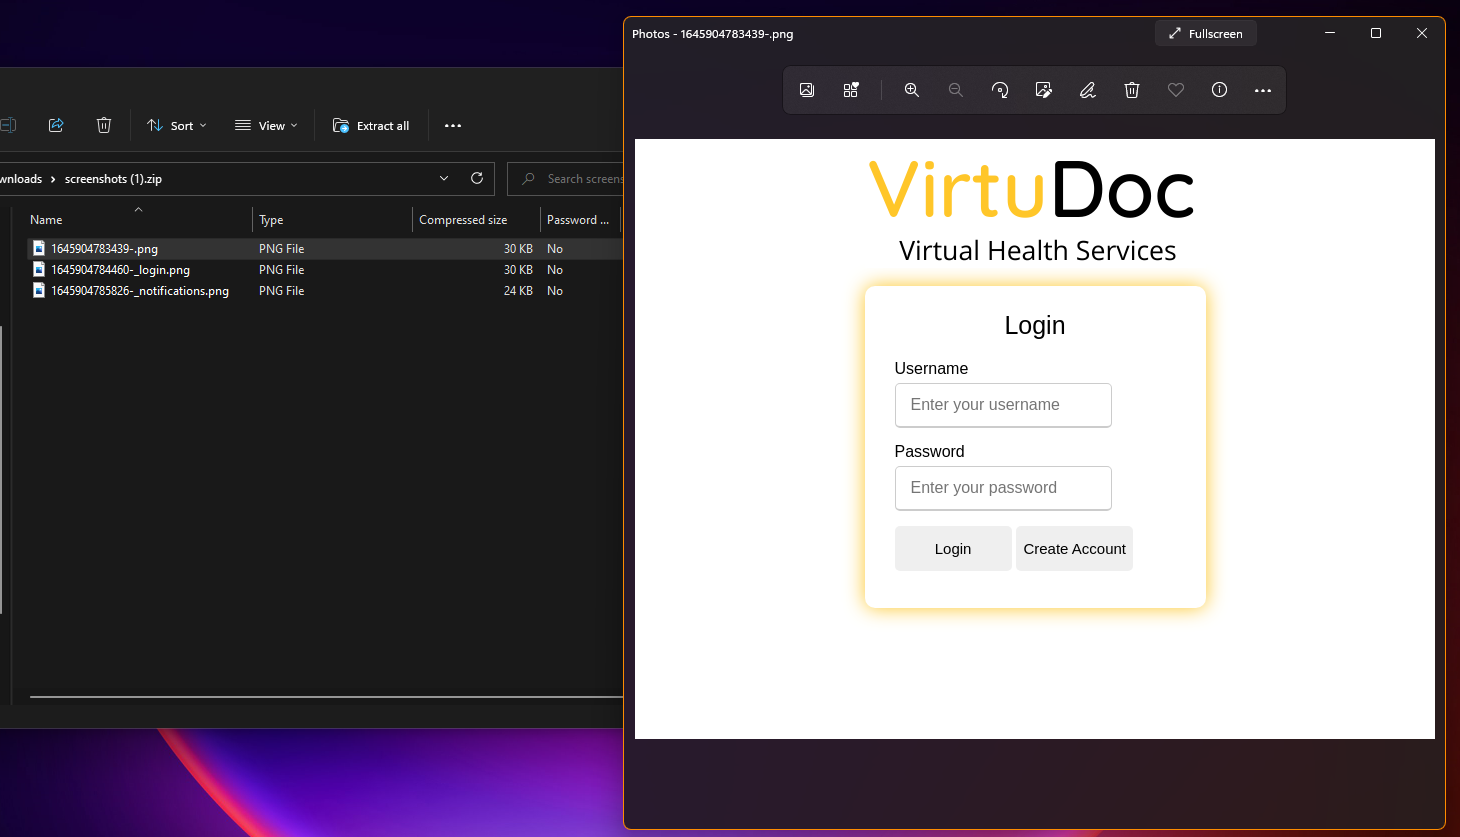Sort files by the Type column header
The height and width of the screenshot is (837, 1460).
point(332,220)
